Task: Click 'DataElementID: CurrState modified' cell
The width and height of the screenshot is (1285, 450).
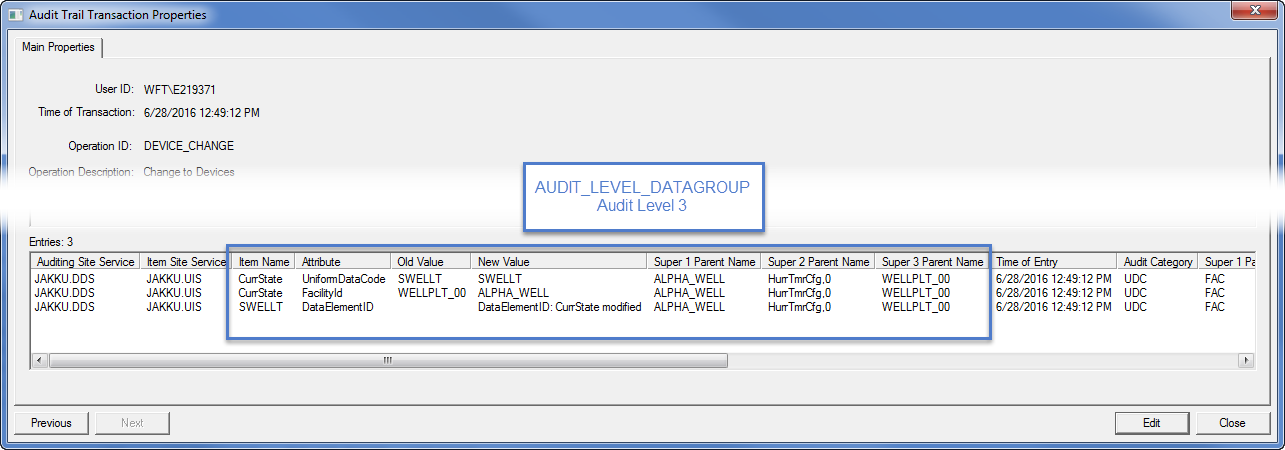Action: [559, 307]
